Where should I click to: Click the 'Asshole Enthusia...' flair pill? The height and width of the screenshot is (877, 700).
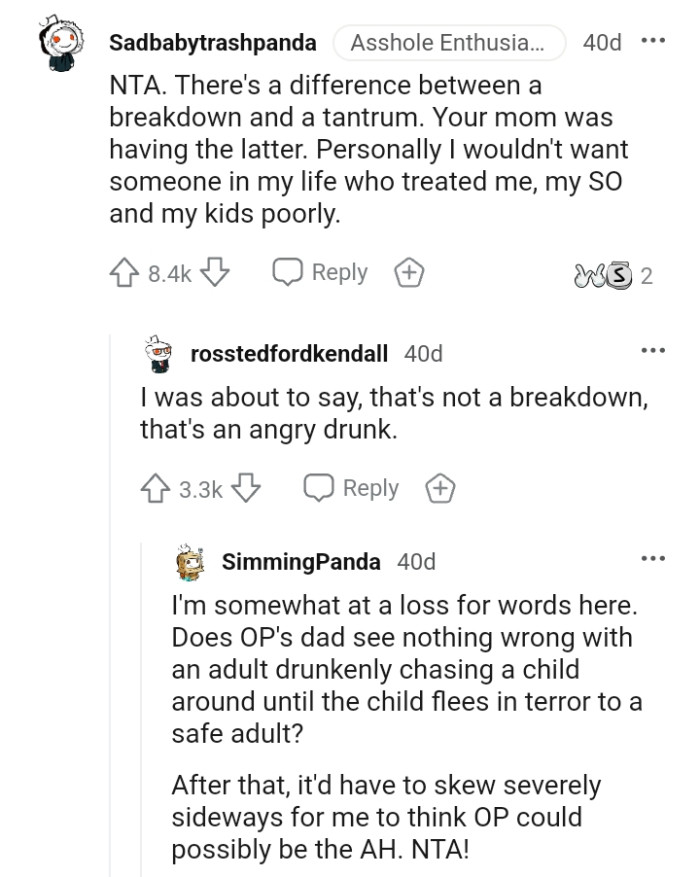pos(447,42)
